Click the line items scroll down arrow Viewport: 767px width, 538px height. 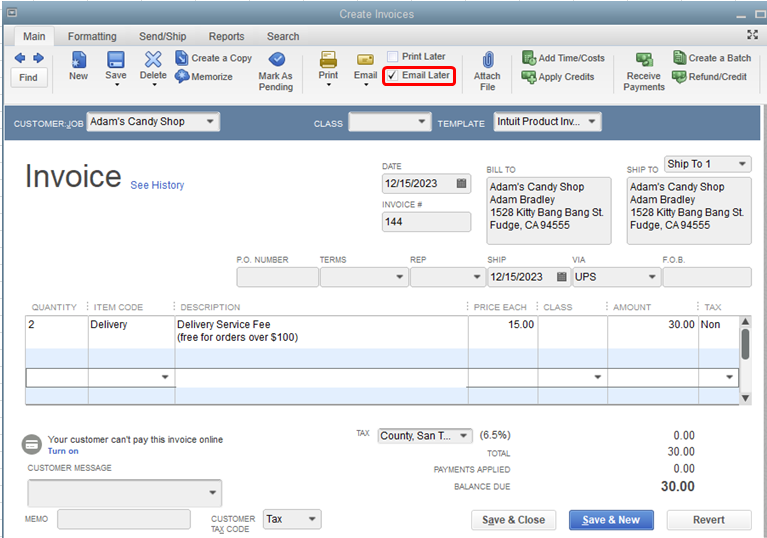(745, 398)
